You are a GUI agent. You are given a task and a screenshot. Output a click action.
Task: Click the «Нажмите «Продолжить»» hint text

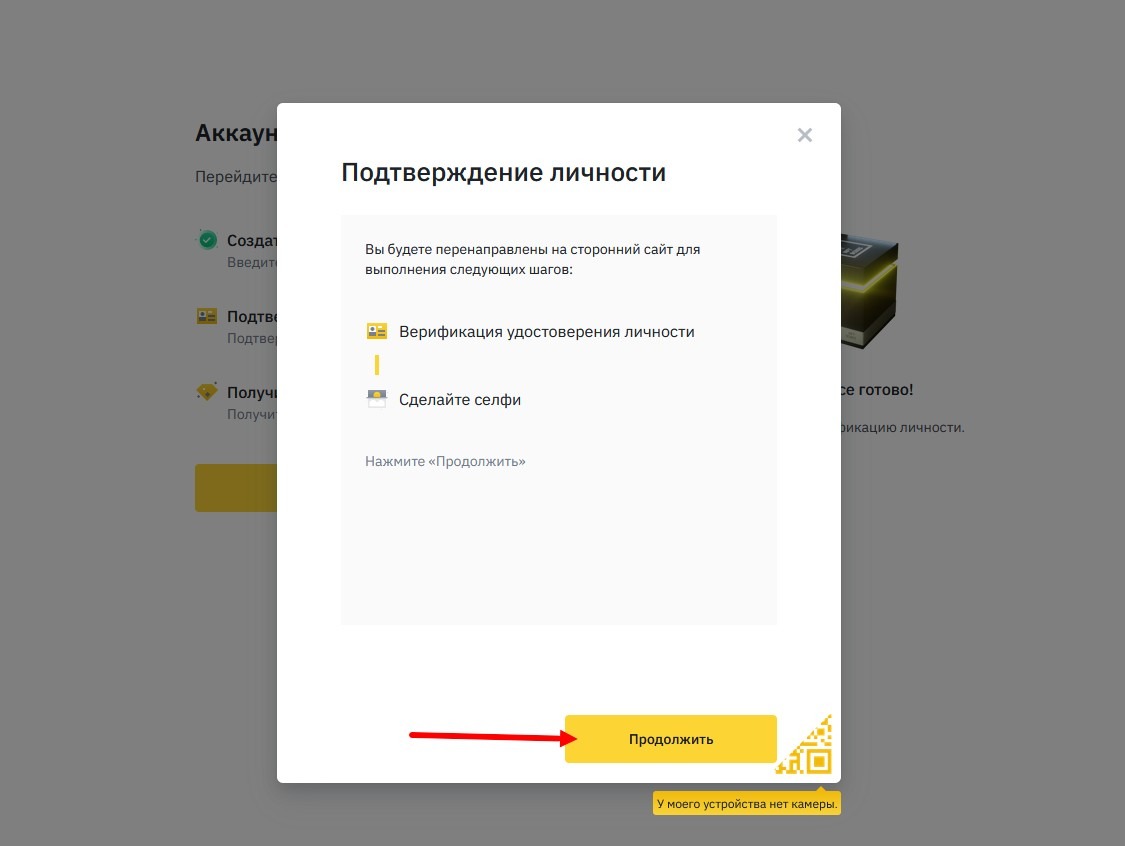coord(445,461)
